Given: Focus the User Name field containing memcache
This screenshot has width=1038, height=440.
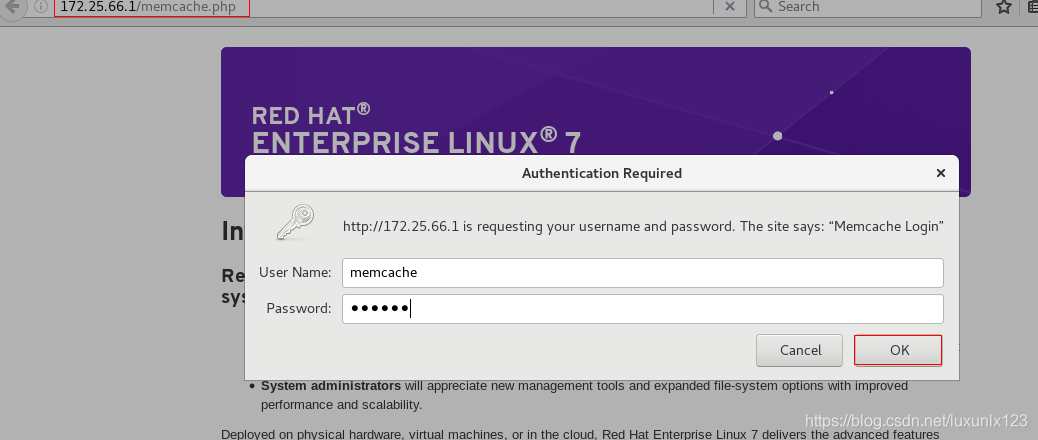Looking at the screenshot, I should 642,273.
